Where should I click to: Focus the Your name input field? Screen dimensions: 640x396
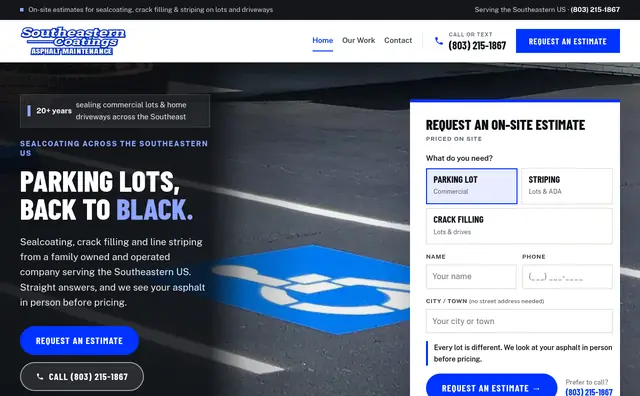[x=471, y=276]
